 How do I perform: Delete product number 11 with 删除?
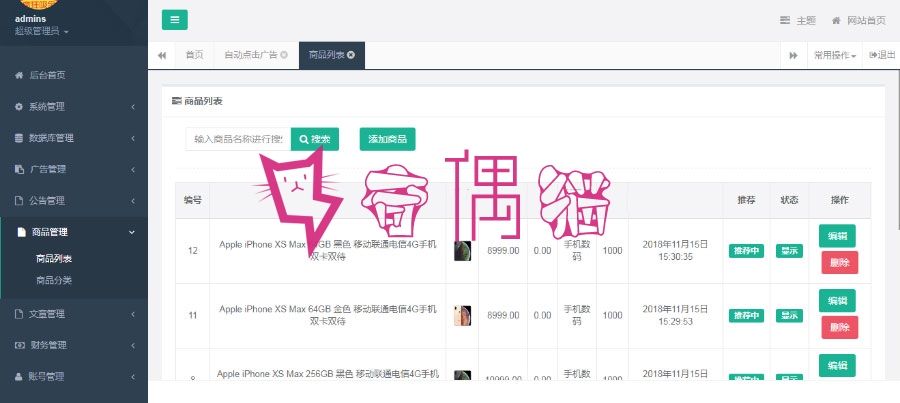tap(840, 327)
